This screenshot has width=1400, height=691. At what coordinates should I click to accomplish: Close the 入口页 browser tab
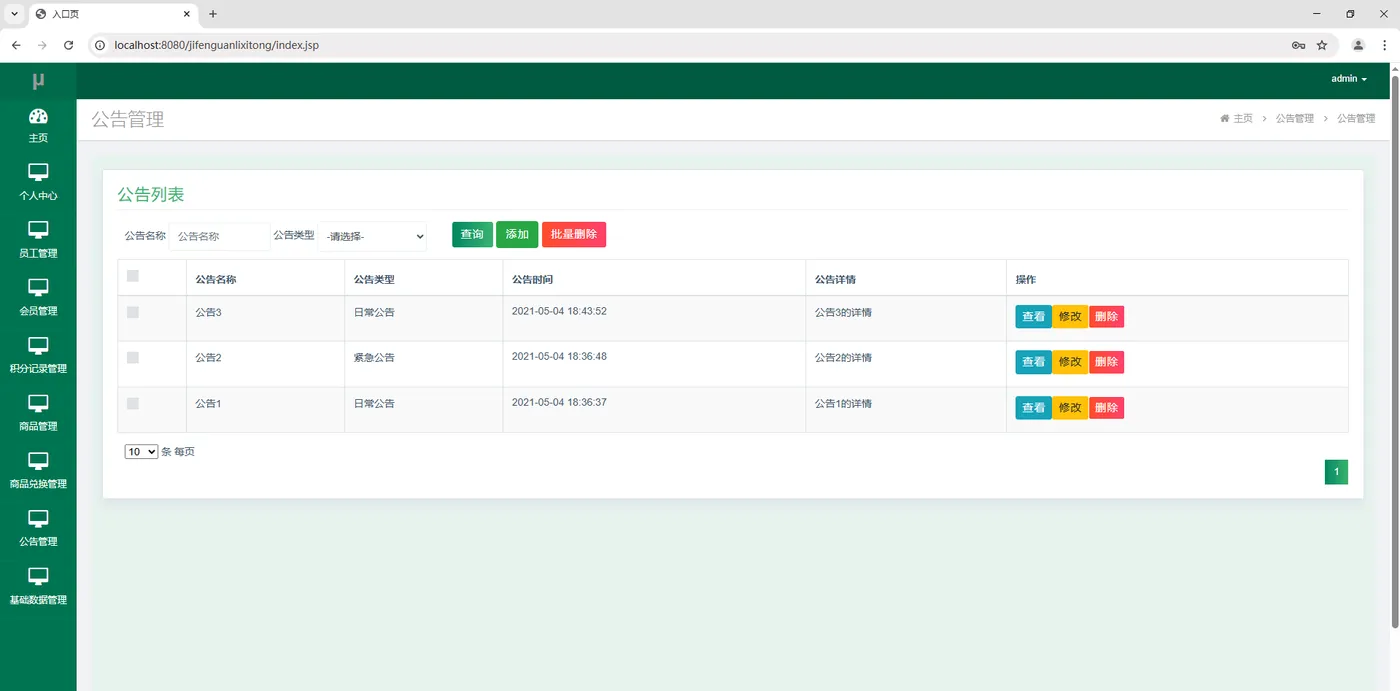tap(187, 14)
